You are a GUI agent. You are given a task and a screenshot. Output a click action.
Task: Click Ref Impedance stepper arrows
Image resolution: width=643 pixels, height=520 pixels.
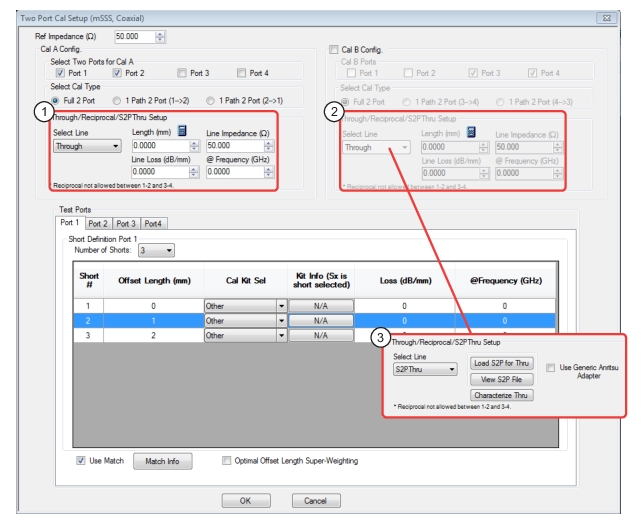160,36
